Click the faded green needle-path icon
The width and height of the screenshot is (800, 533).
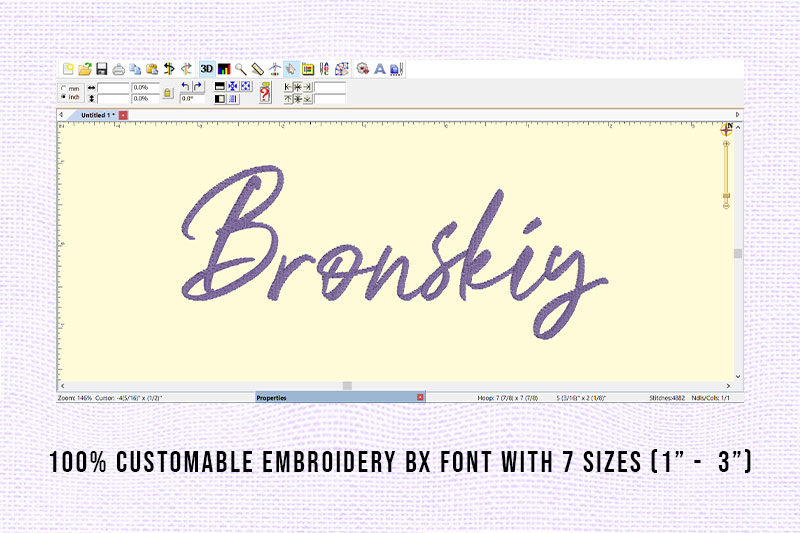pos(186,69)
